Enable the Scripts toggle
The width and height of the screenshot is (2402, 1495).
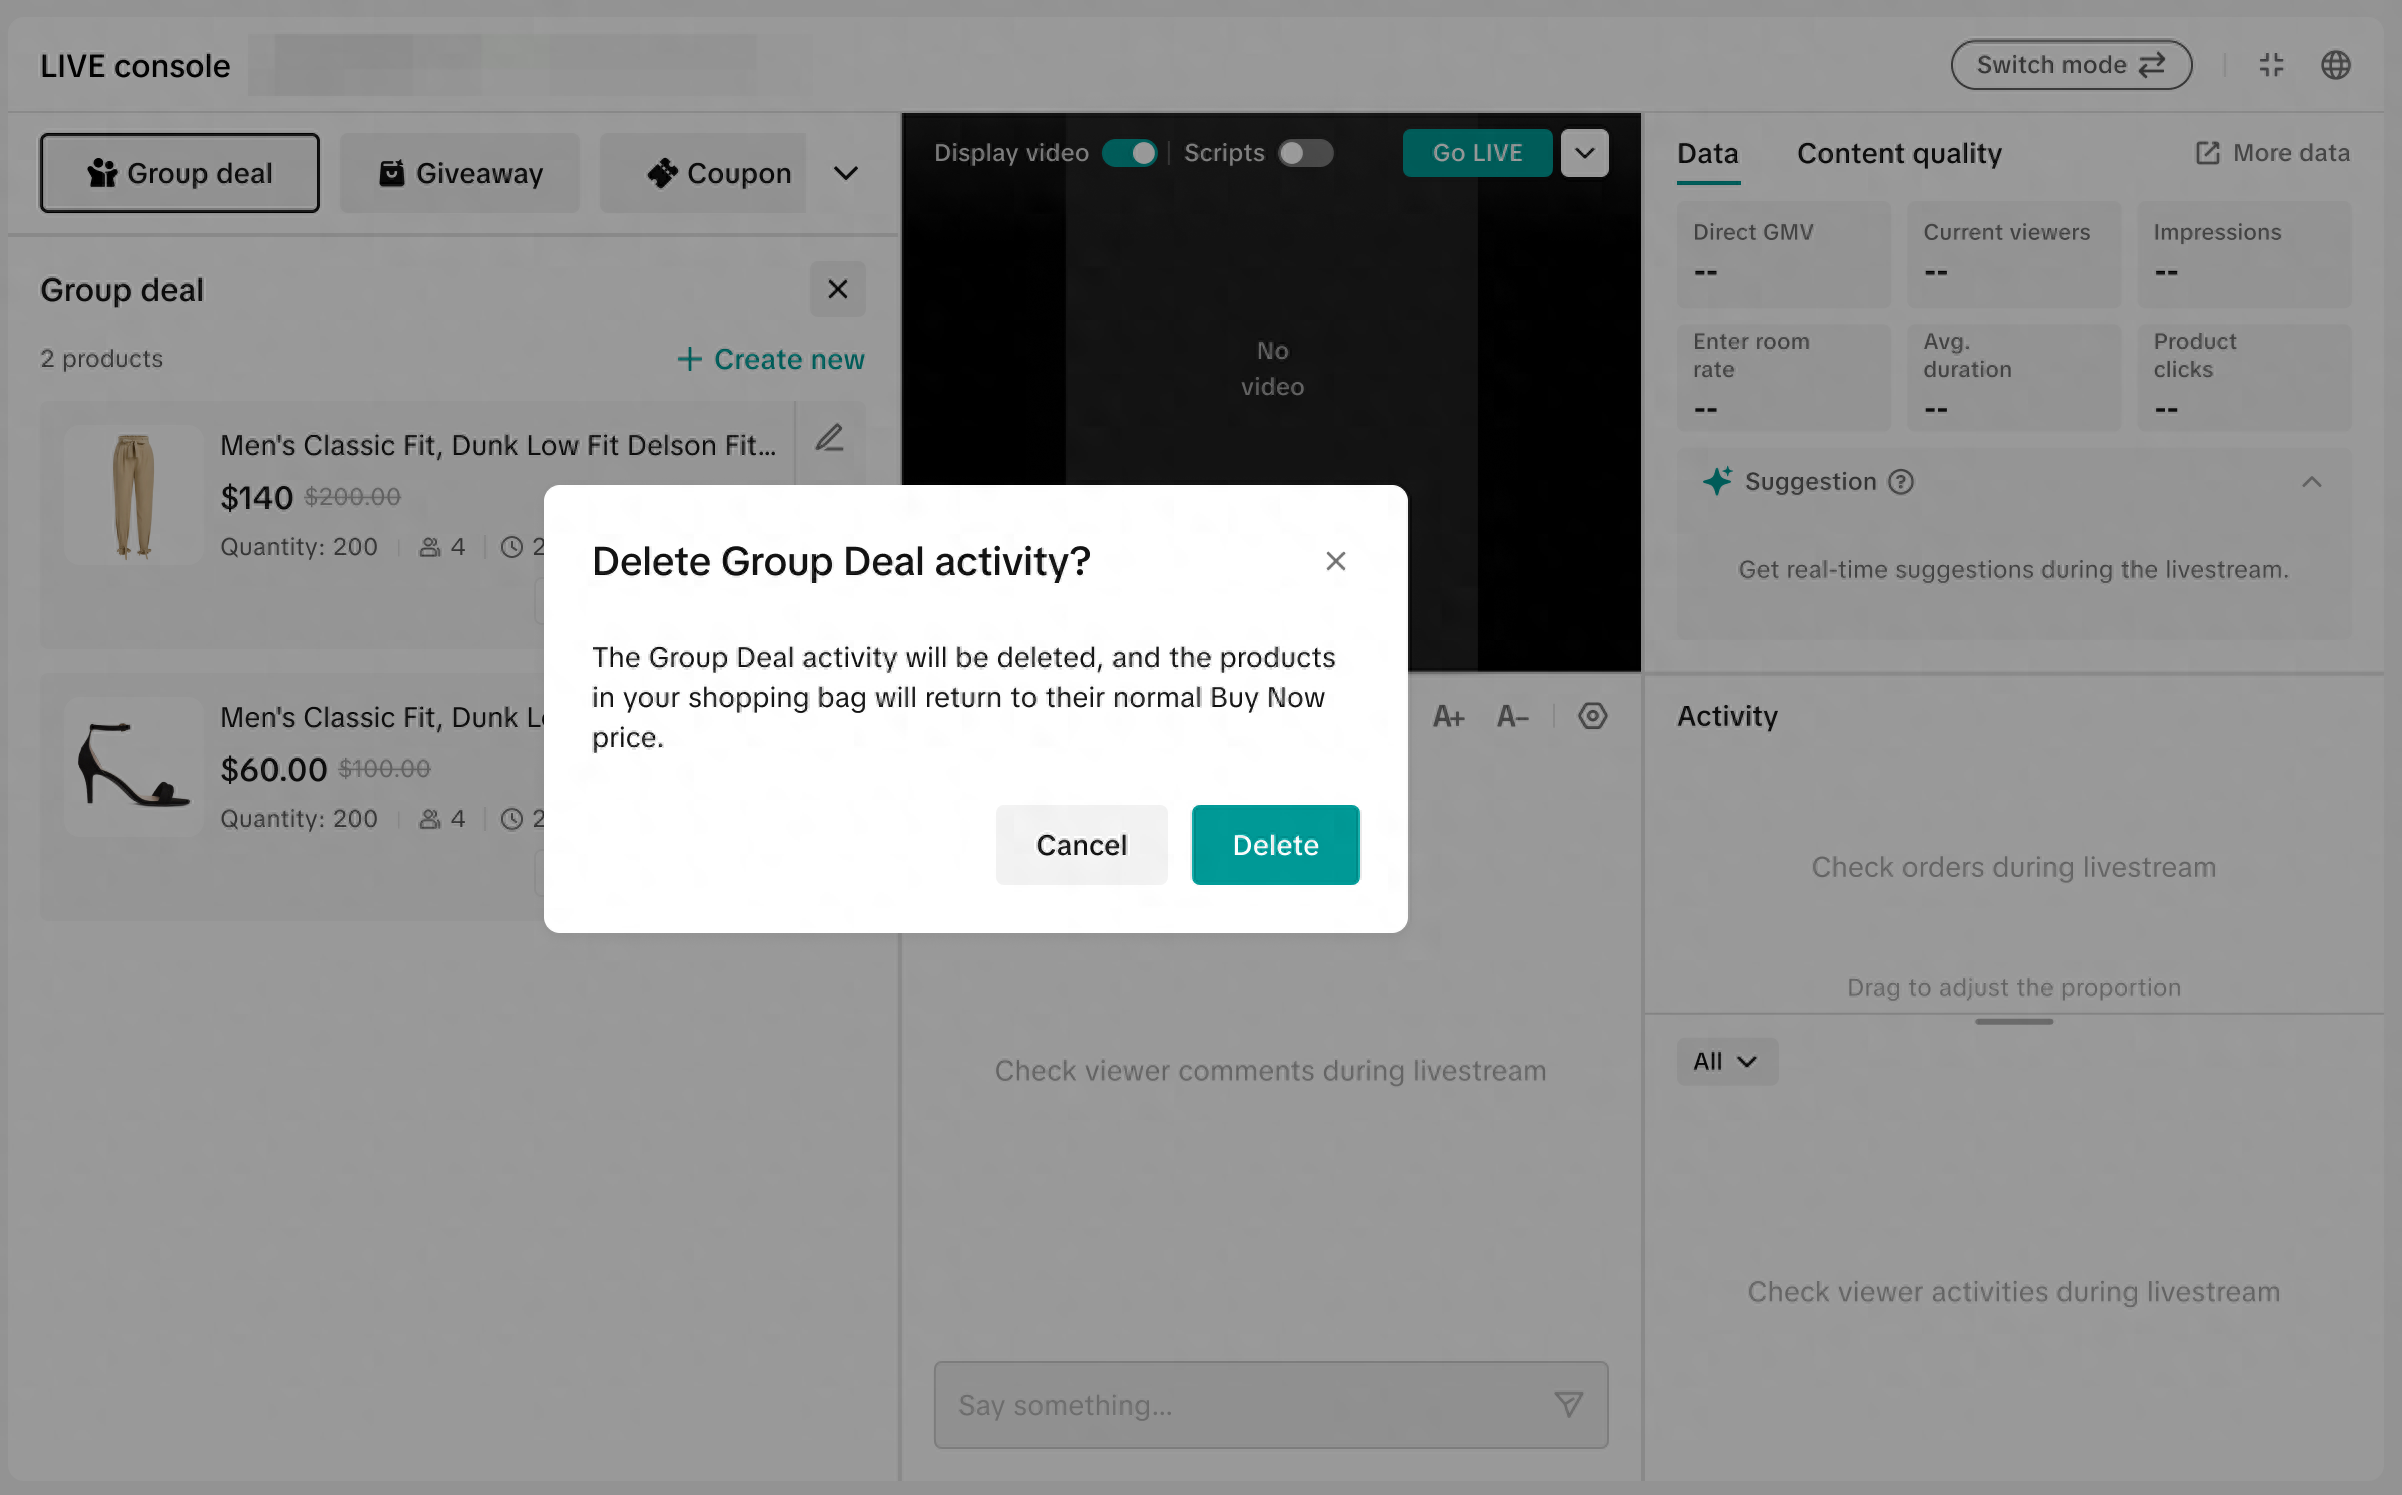(x=1305, y=153)
